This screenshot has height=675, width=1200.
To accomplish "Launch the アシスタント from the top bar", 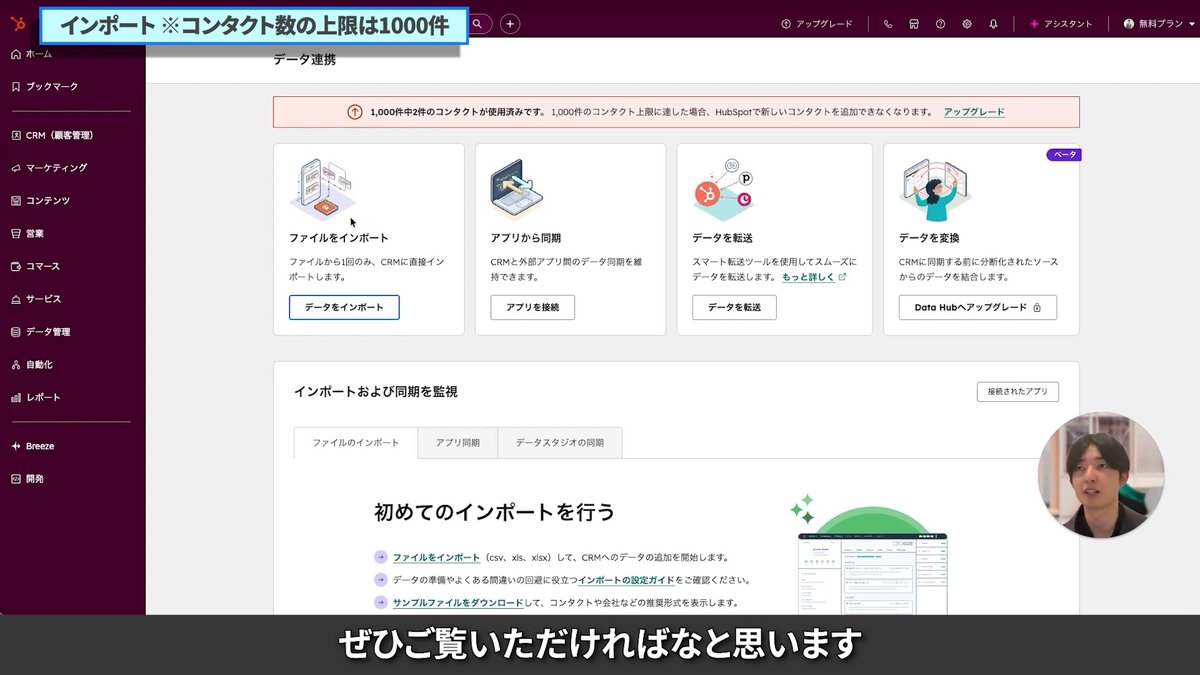I will (1062, 22).
